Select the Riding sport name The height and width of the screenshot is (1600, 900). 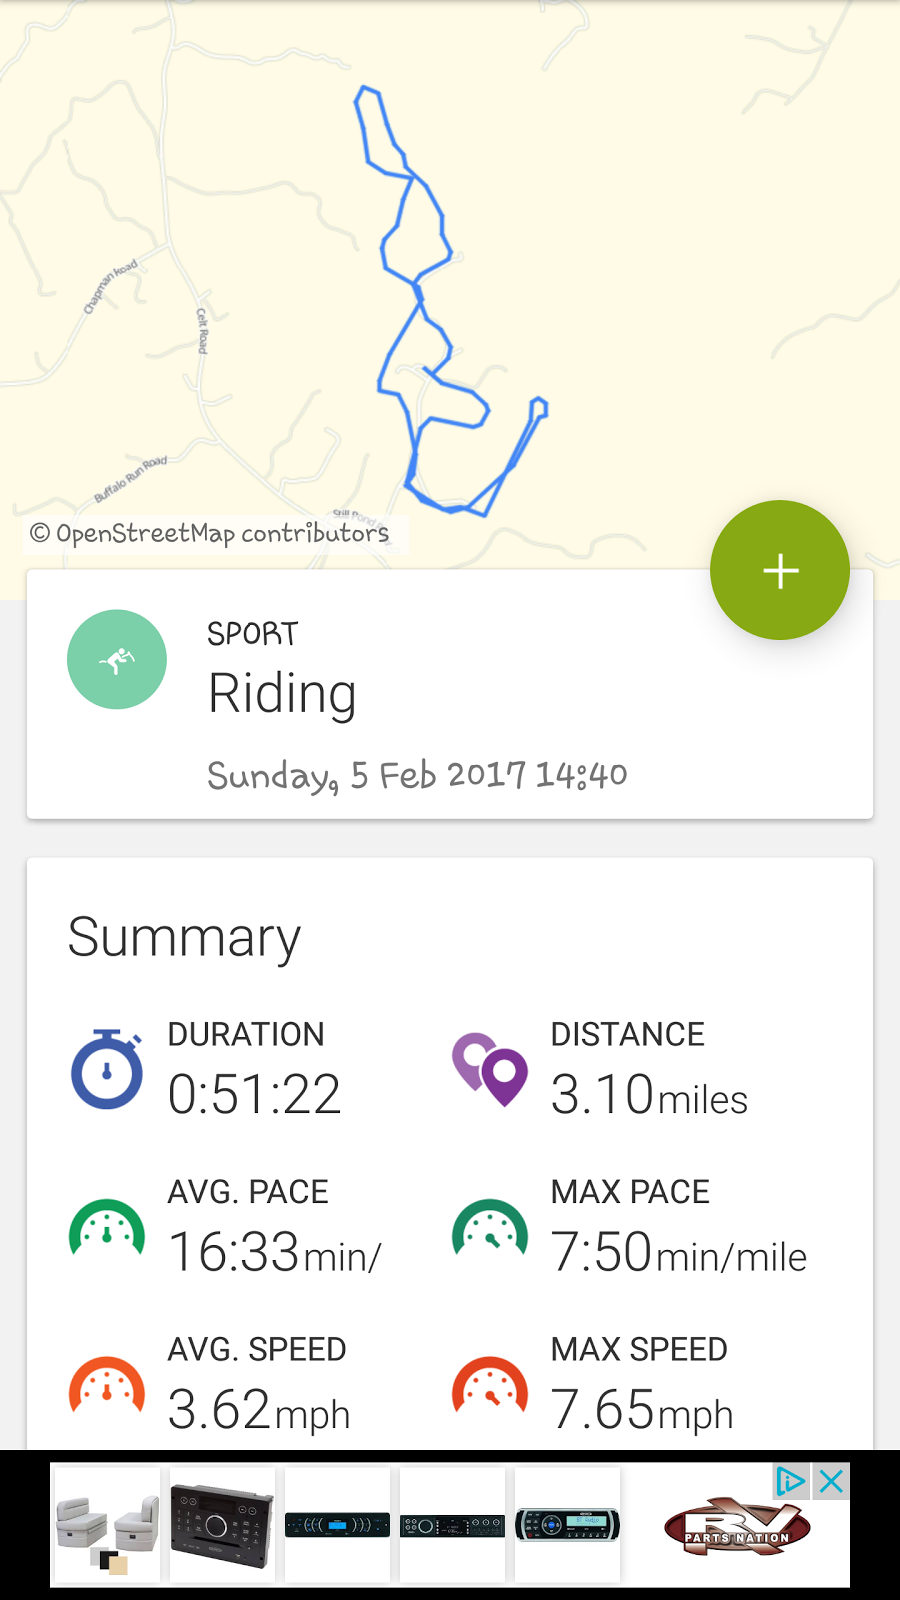click(282, 694)
